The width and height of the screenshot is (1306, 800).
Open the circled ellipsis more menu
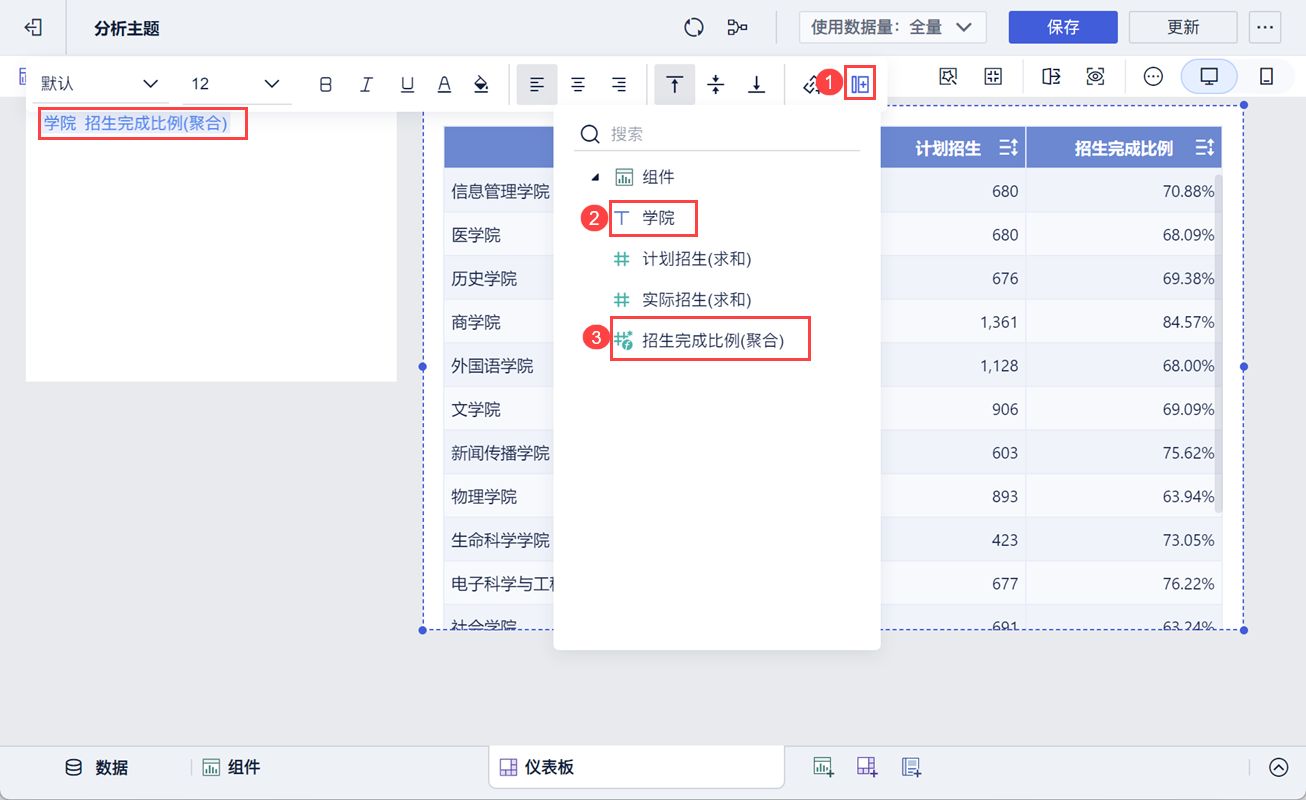tap(1153, 77)
